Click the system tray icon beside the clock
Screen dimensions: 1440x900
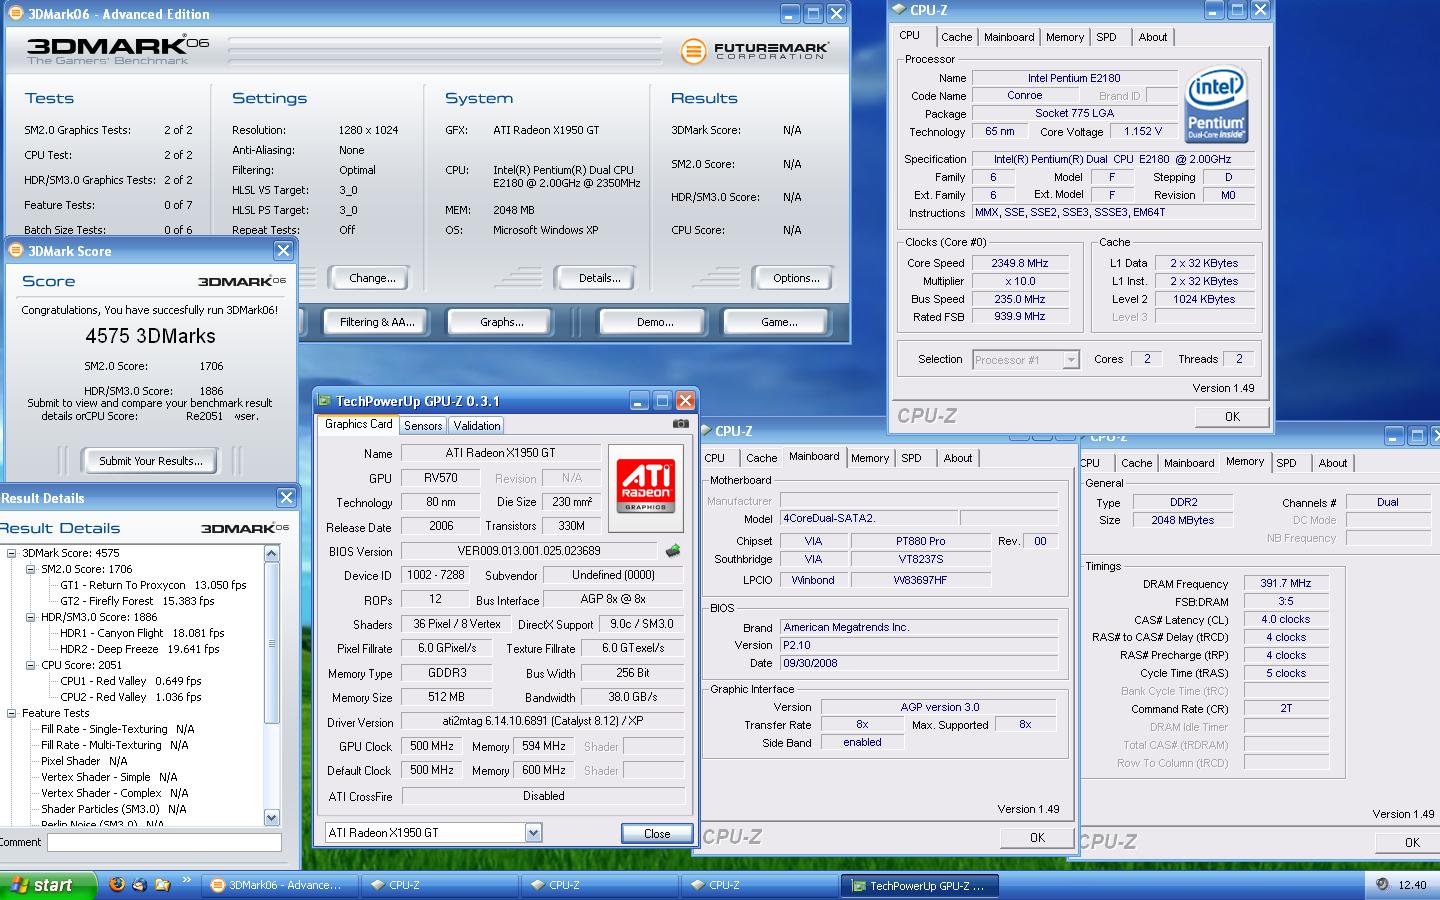1382,884
